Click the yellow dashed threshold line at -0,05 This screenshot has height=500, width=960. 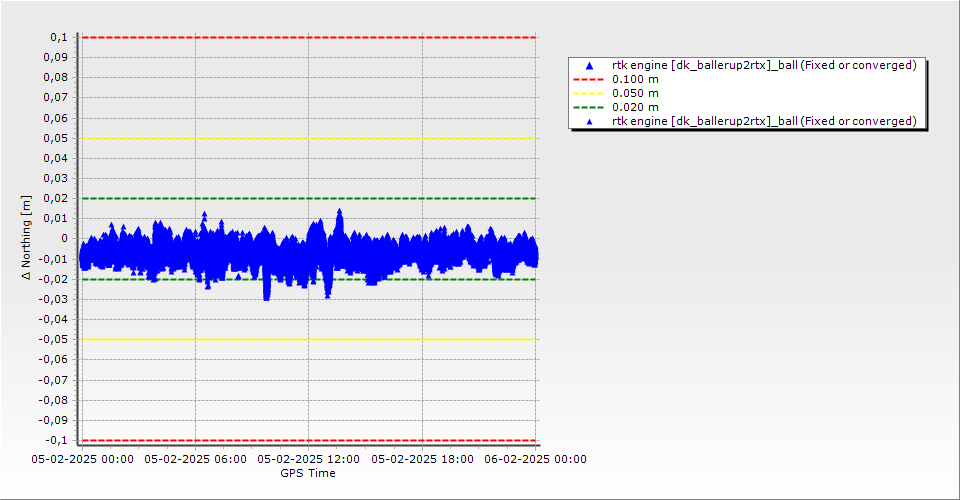pos(309,340)
